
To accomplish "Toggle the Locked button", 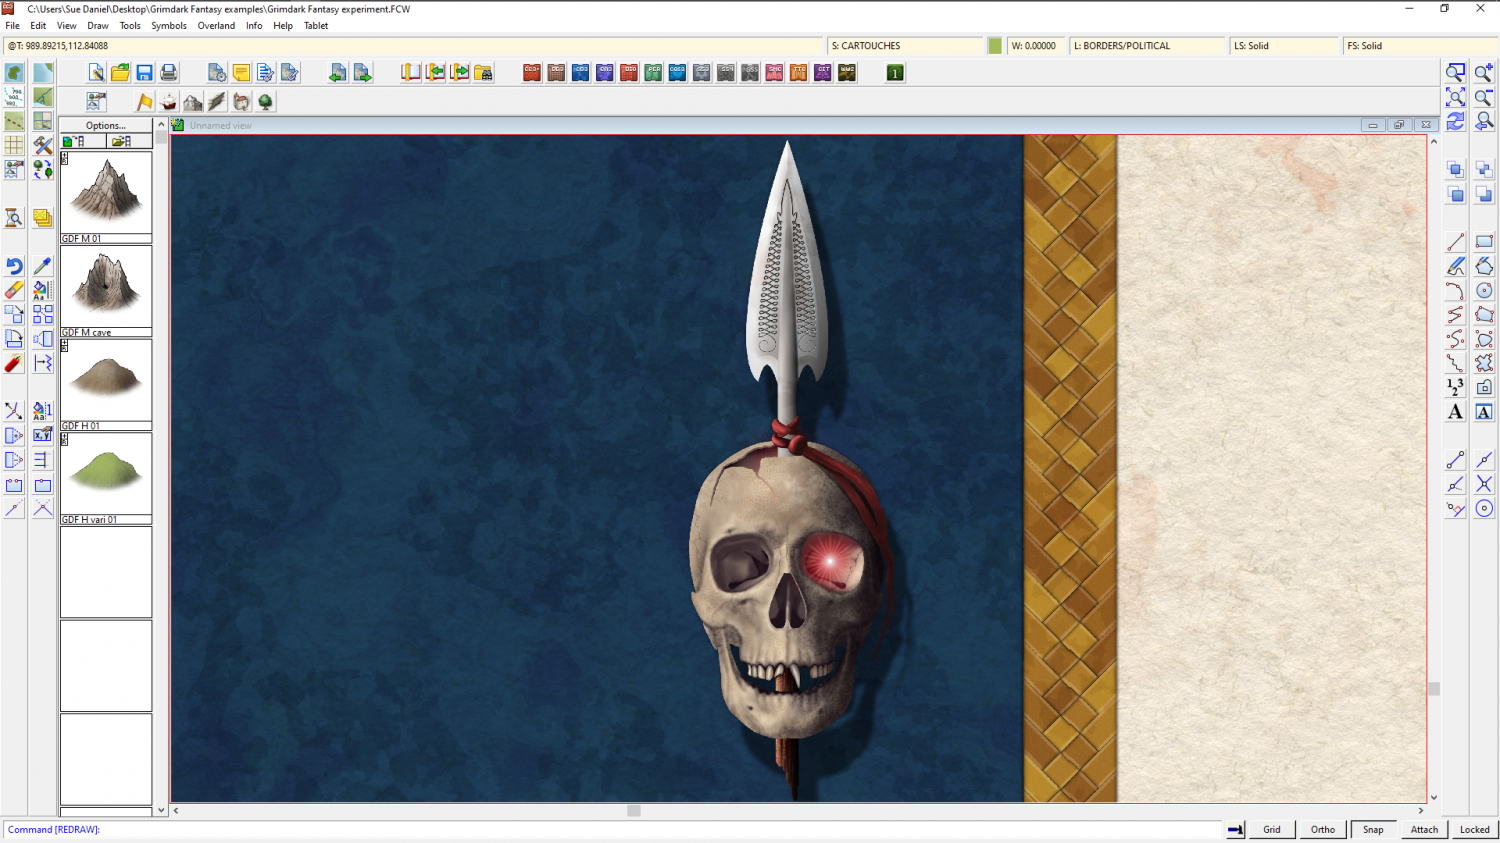I will click(1475, 829).
